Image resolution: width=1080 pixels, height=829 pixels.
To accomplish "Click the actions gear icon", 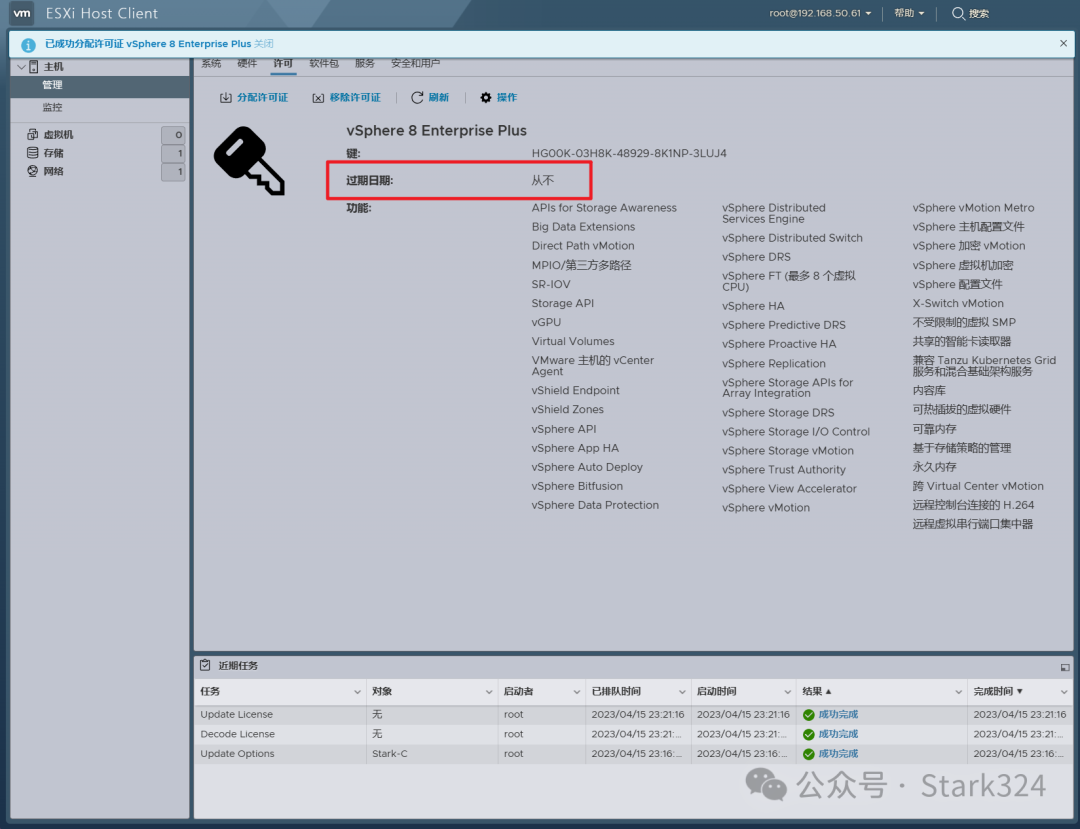I will coord(486,98).
